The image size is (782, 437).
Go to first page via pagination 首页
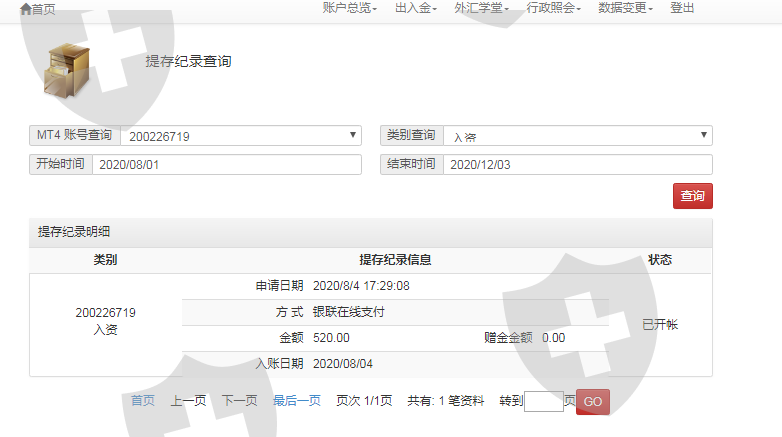143,401
